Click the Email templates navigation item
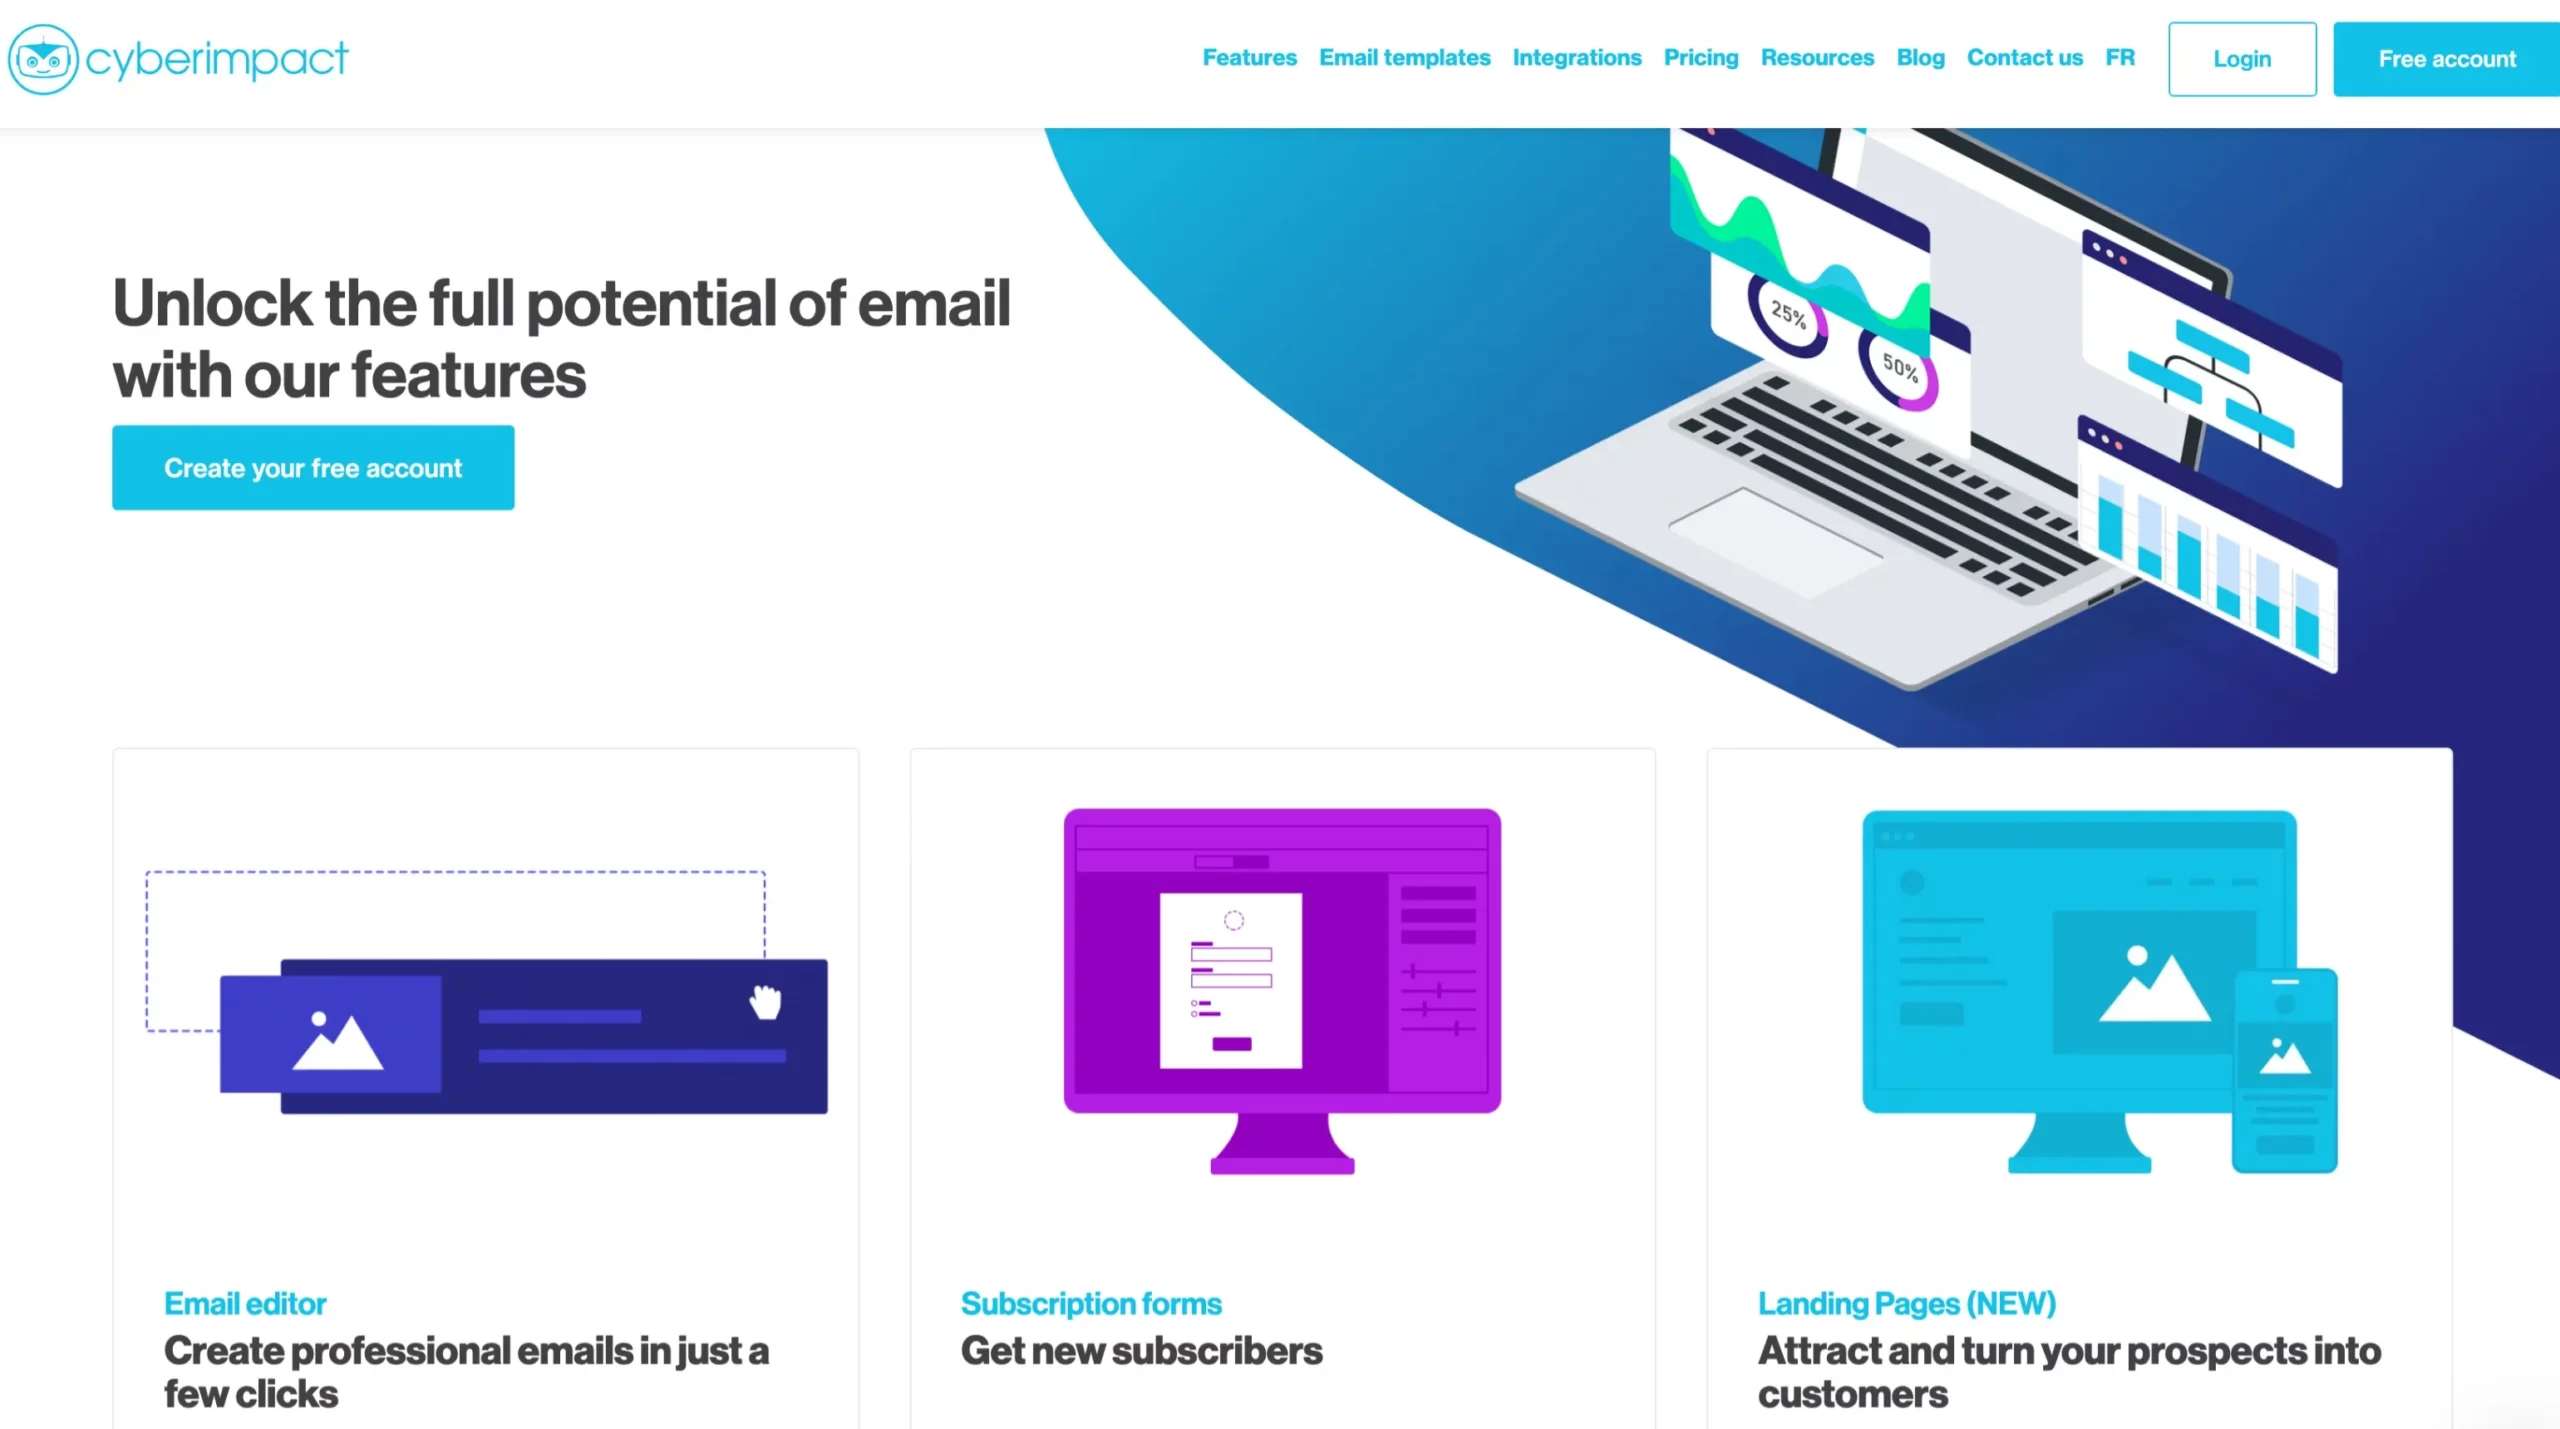This screenshot has height=1429, width=2560. tap(1405, 58)
